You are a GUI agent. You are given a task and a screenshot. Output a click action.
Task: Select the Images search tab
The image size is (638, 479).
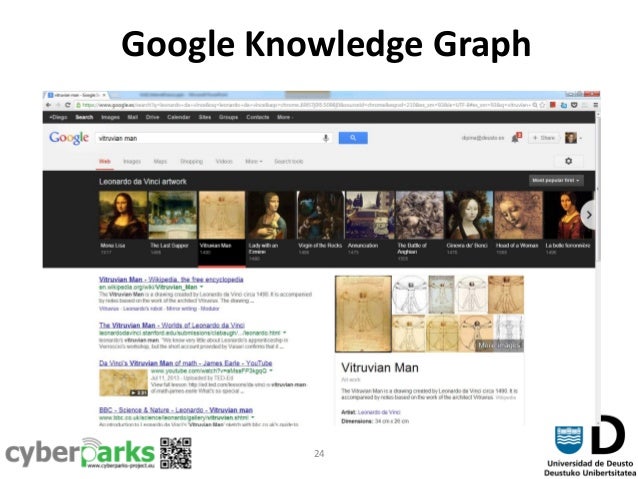pos(132,162)
